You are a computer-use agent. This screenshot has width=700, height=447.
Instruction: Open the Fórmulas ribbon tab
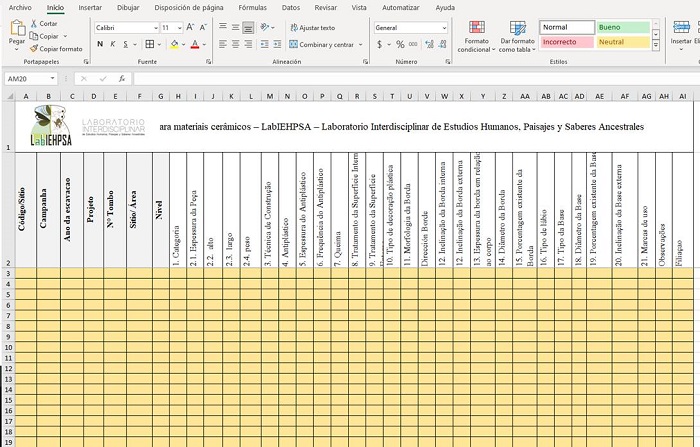(x=252, y=7)
